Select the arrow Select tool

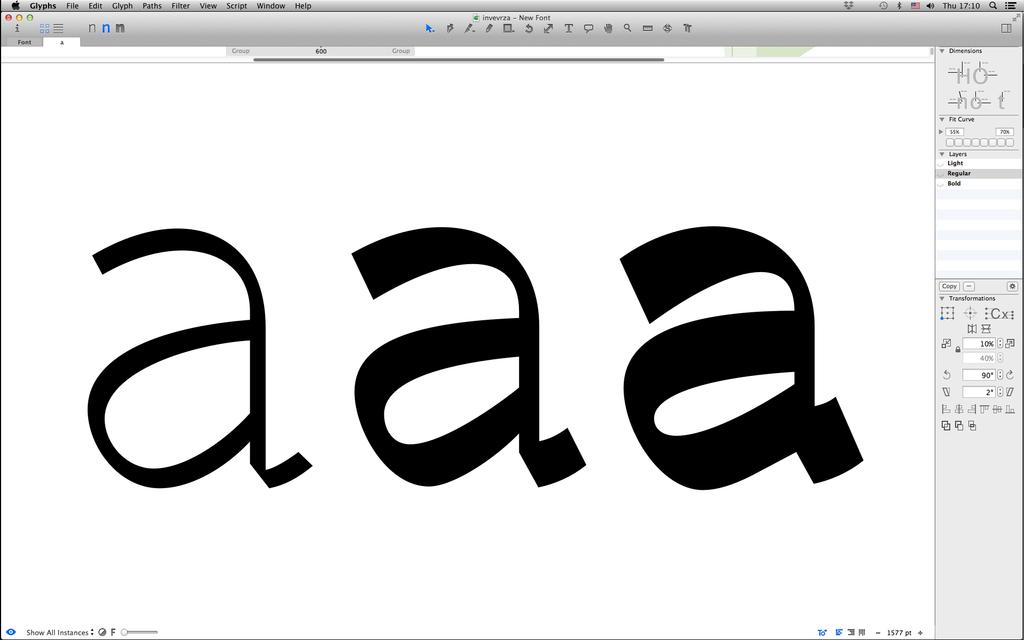tap(430, 28)
